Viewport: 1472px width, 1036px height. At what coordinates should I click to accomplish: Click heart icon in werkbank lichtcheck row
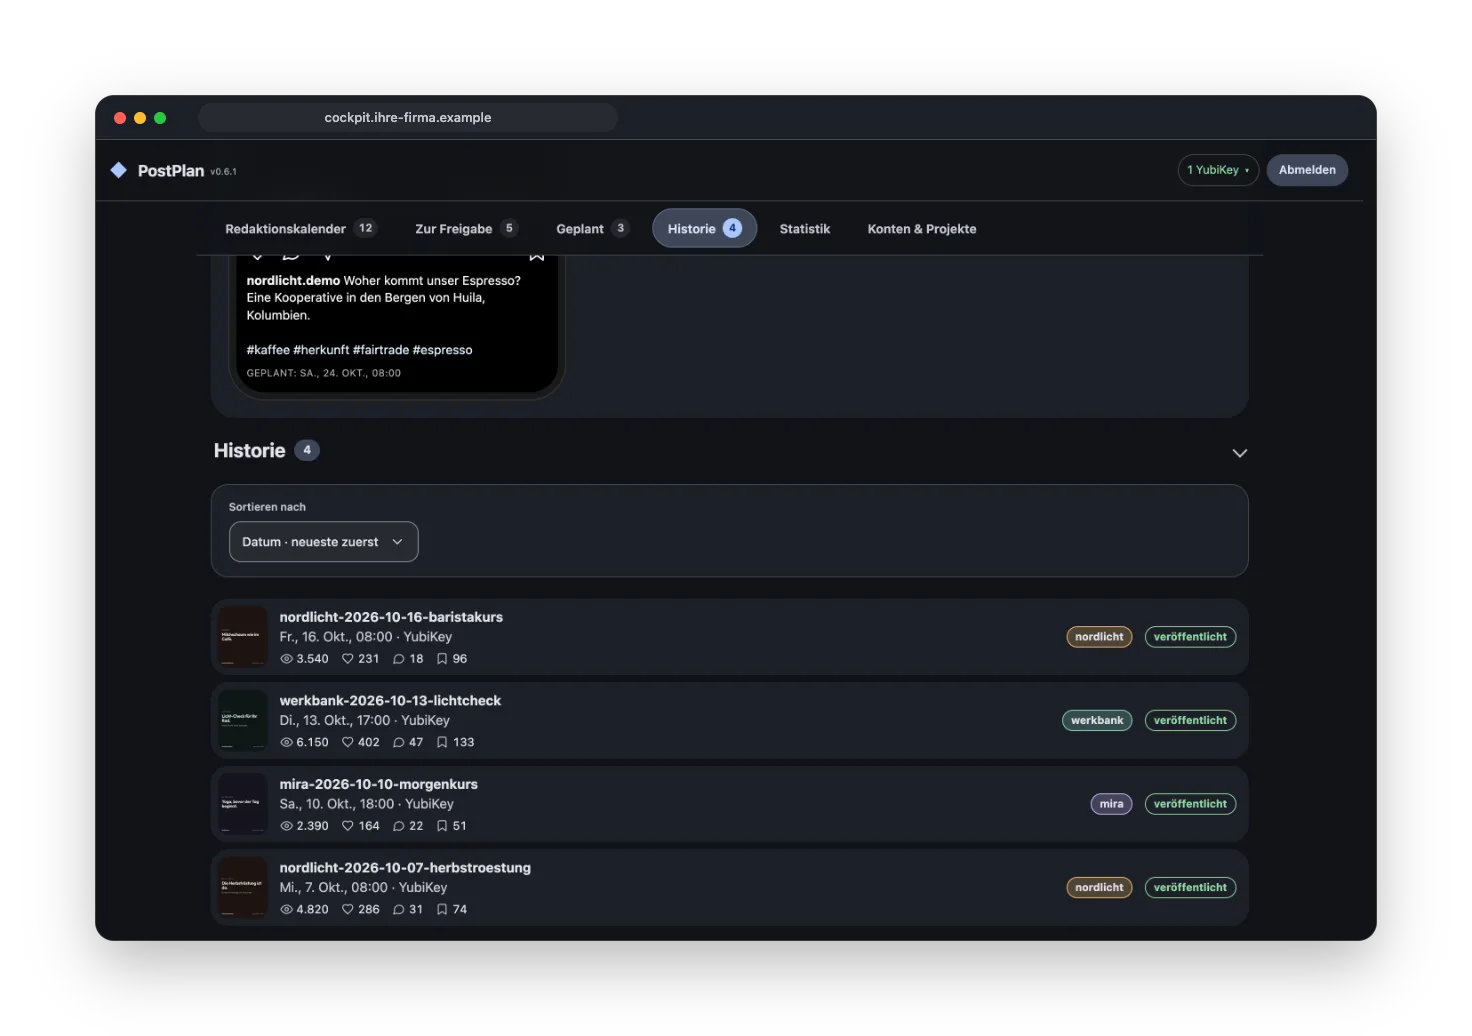pyautogui.click(x=348, y=742)
